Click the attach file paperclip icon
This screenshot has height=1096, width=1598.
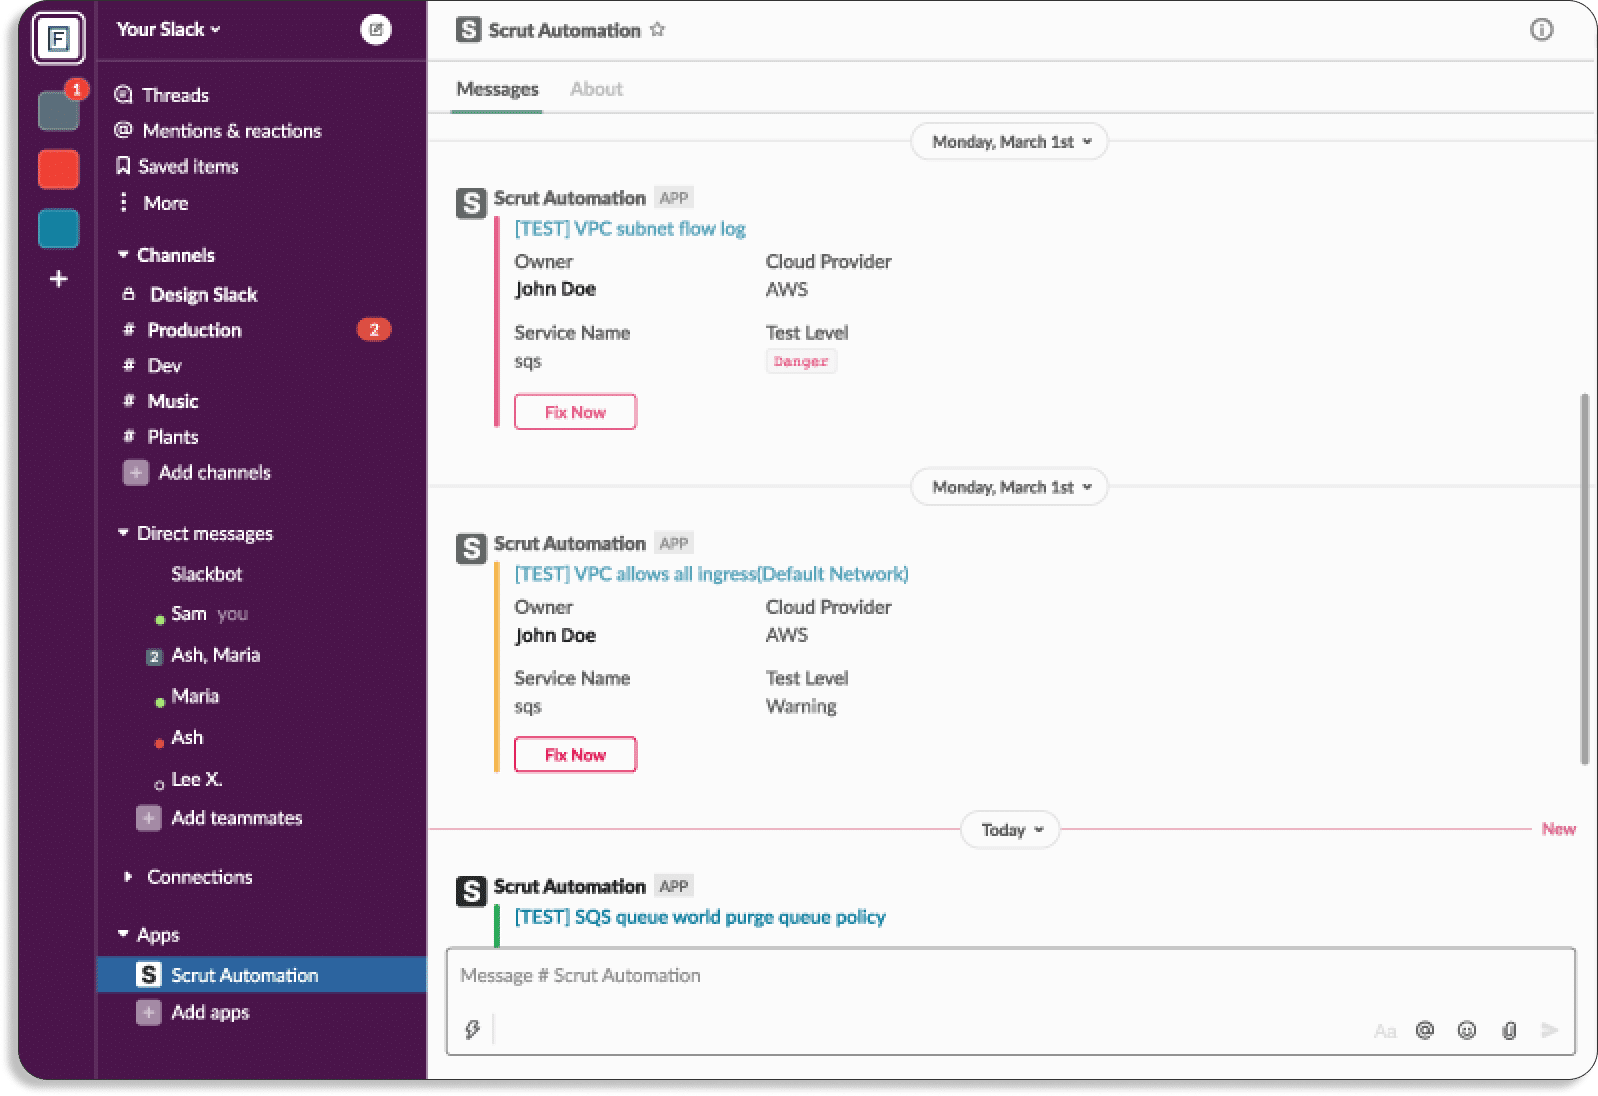(x=1509, y=1030)
